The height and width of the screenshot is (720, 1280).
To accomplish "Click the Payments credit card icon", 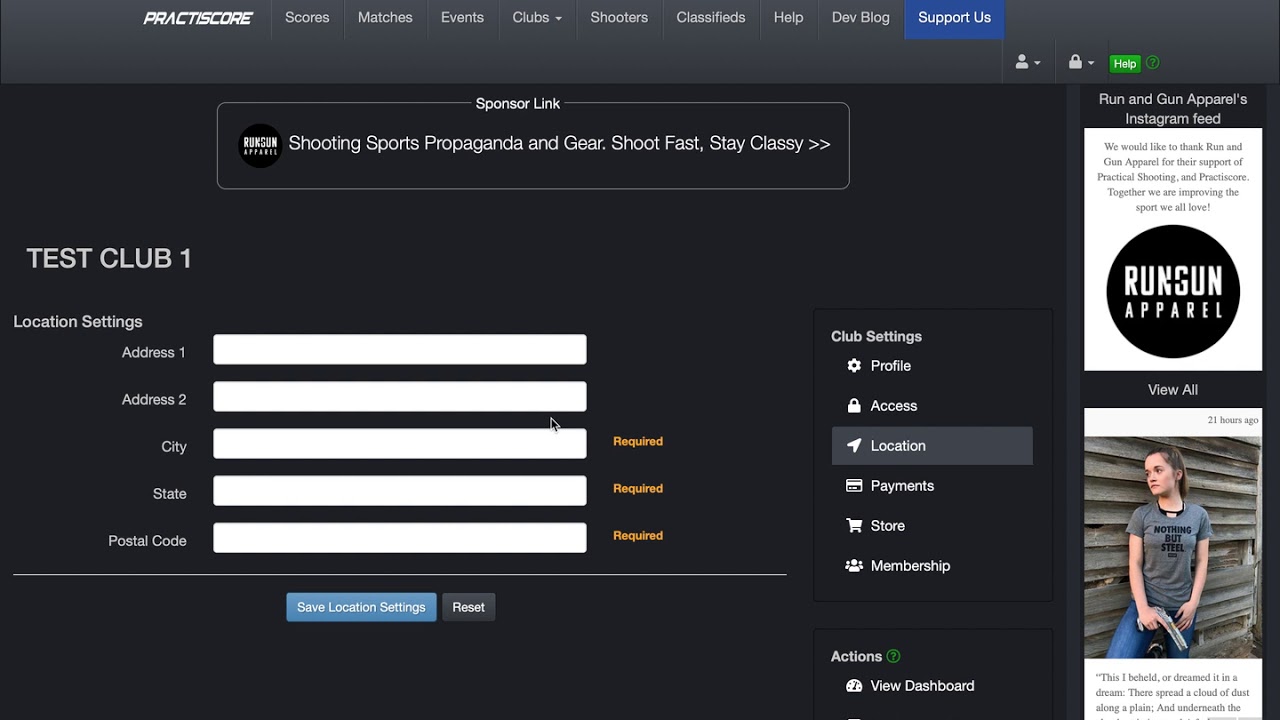I will coord(854,486).
